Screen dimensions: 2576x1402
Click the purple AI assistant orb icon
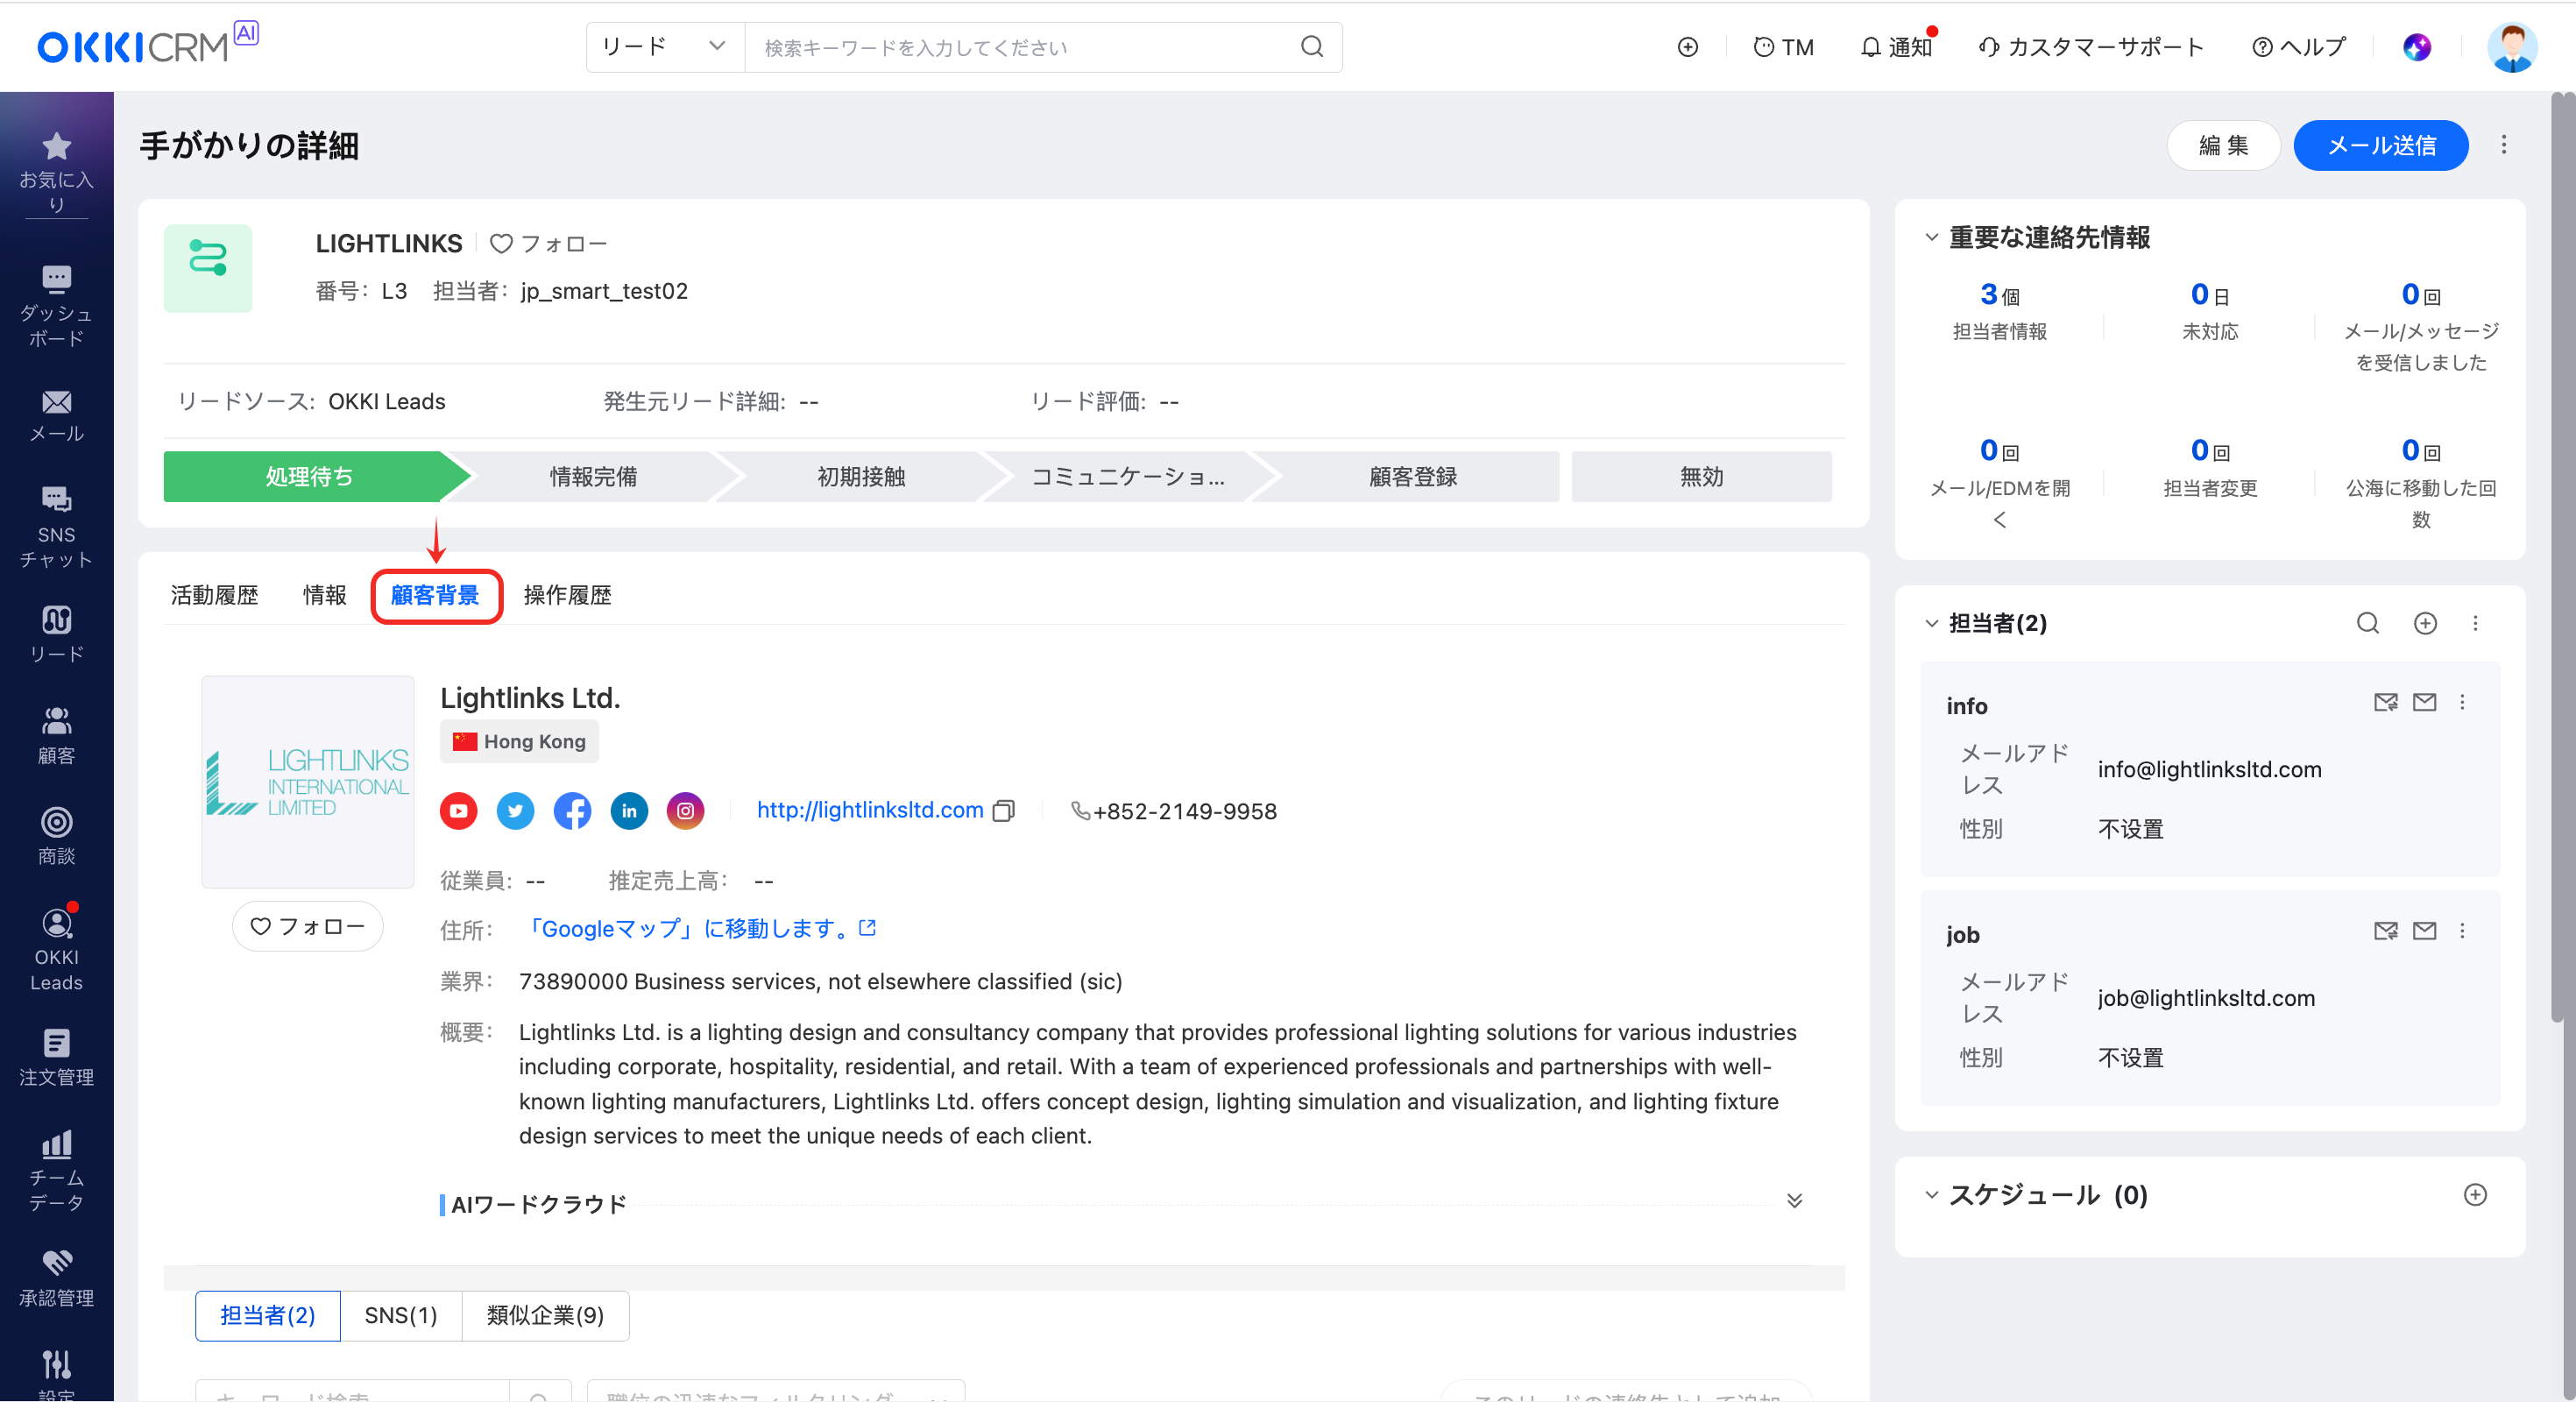(2417, 47)
